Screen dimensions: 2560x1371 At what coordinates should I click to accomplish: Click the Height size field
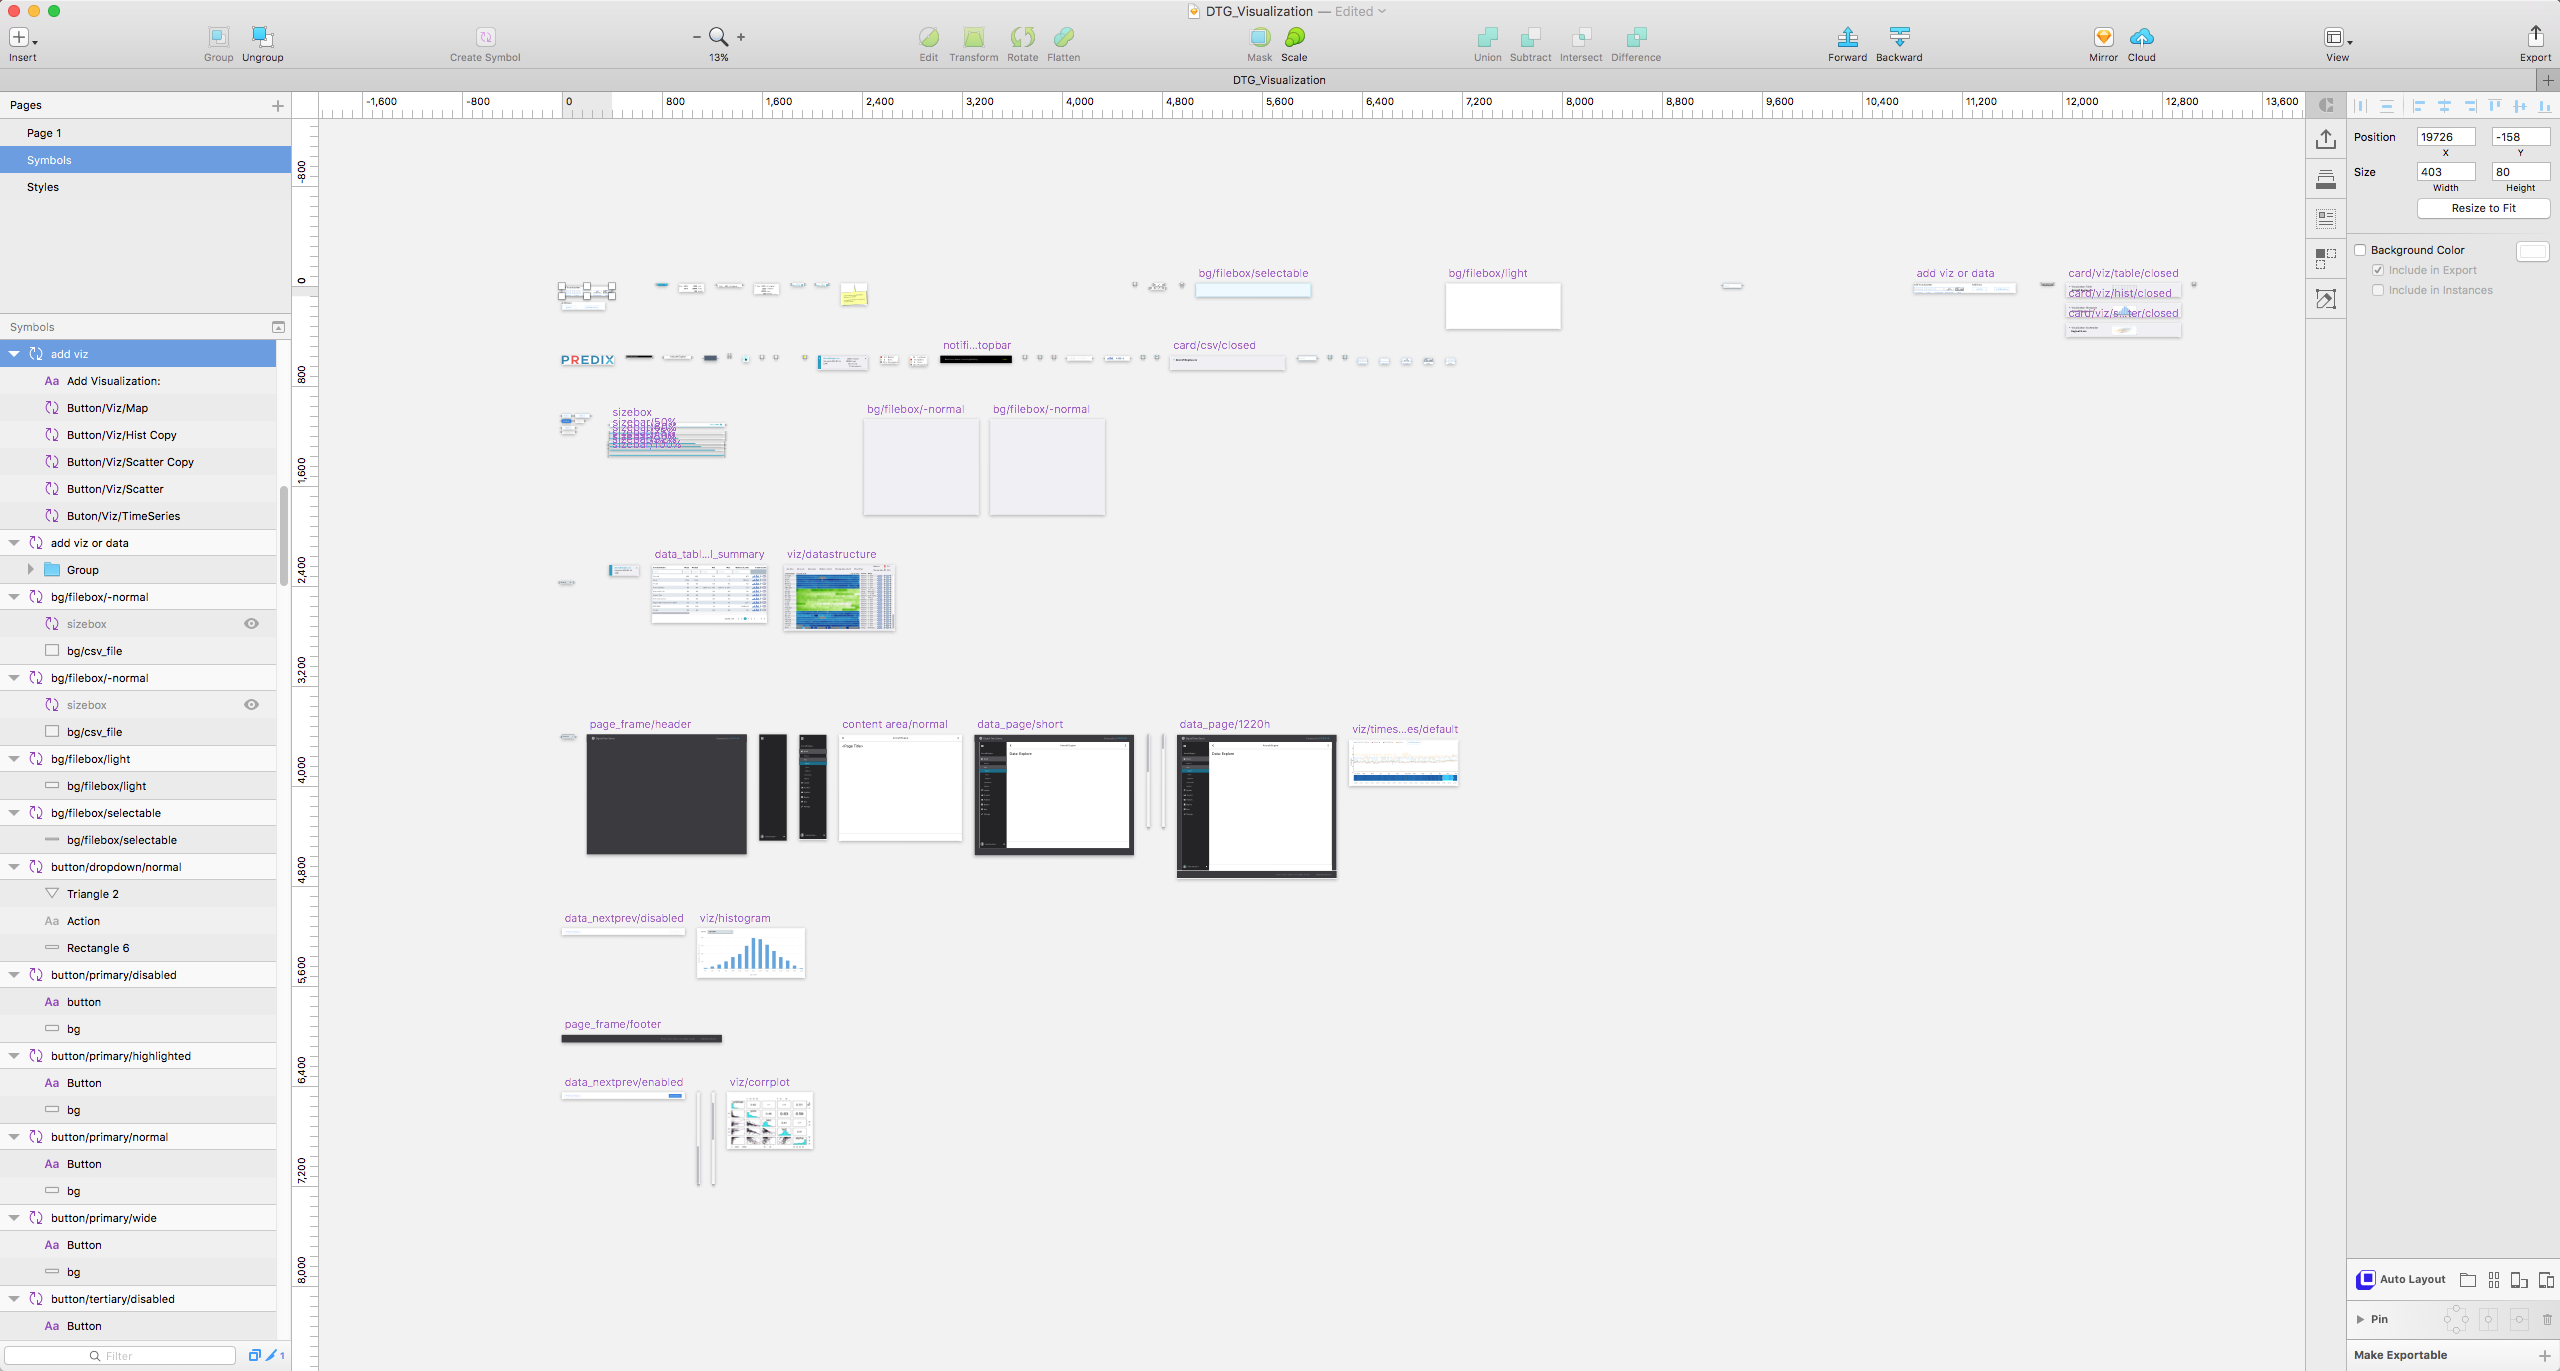pos(2520,172)
